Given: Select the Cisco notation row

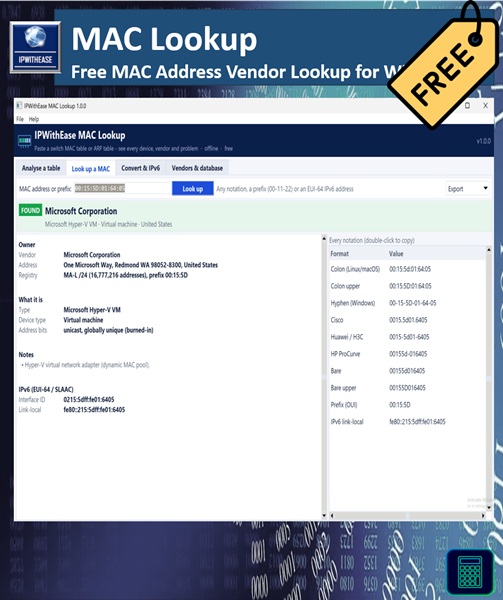Looking at the screenshot, I should [407, 320].
